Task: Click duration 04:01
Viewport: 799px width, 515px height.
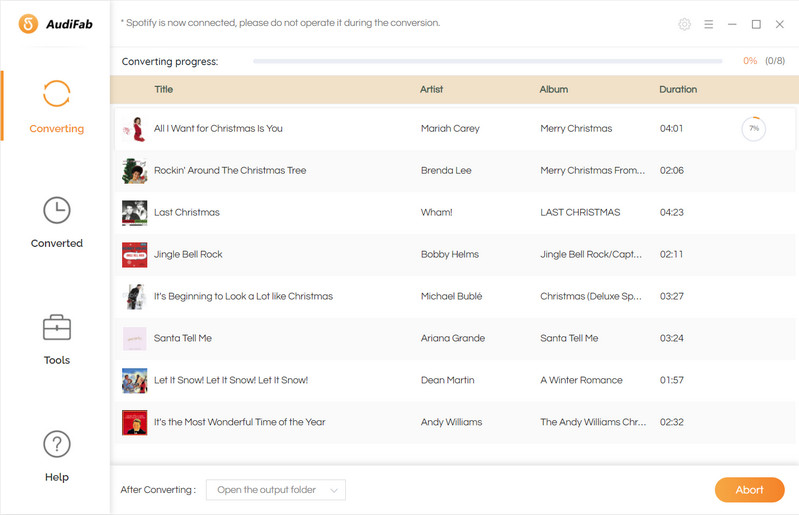Action: pyautogui.click(x=671, y=128)
